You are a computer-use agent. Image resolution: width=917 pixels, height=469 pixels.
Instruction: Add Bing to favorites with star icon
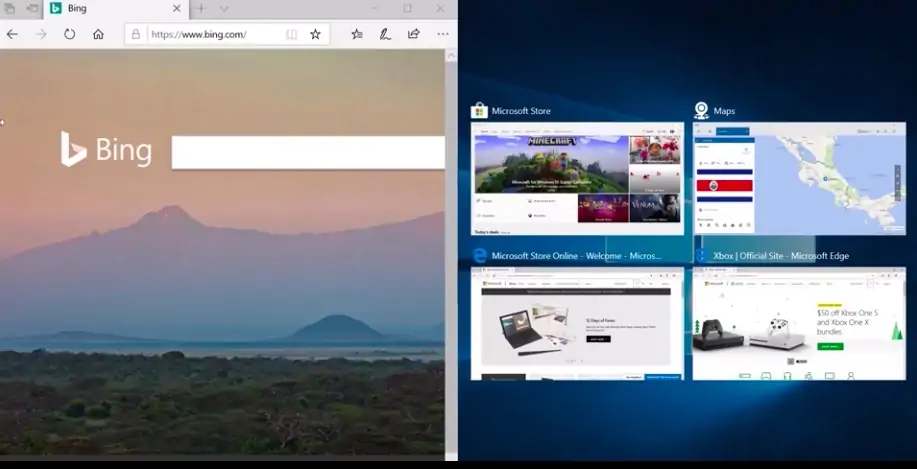pos(315,35)
